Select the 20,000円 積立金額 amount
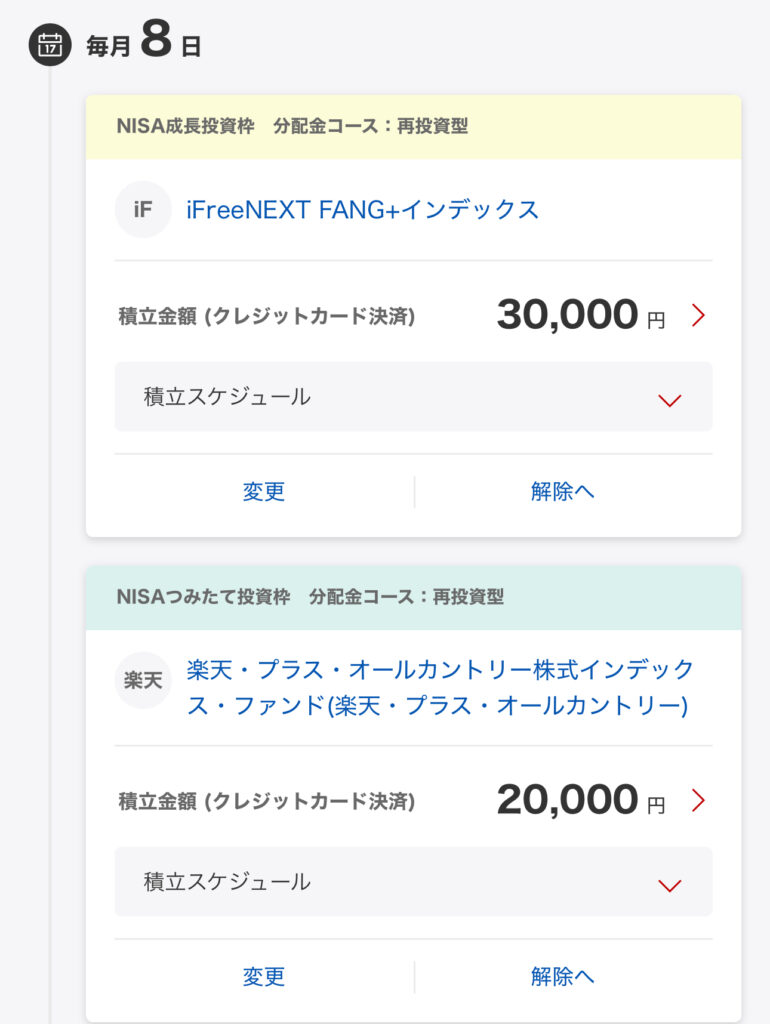 567,800
